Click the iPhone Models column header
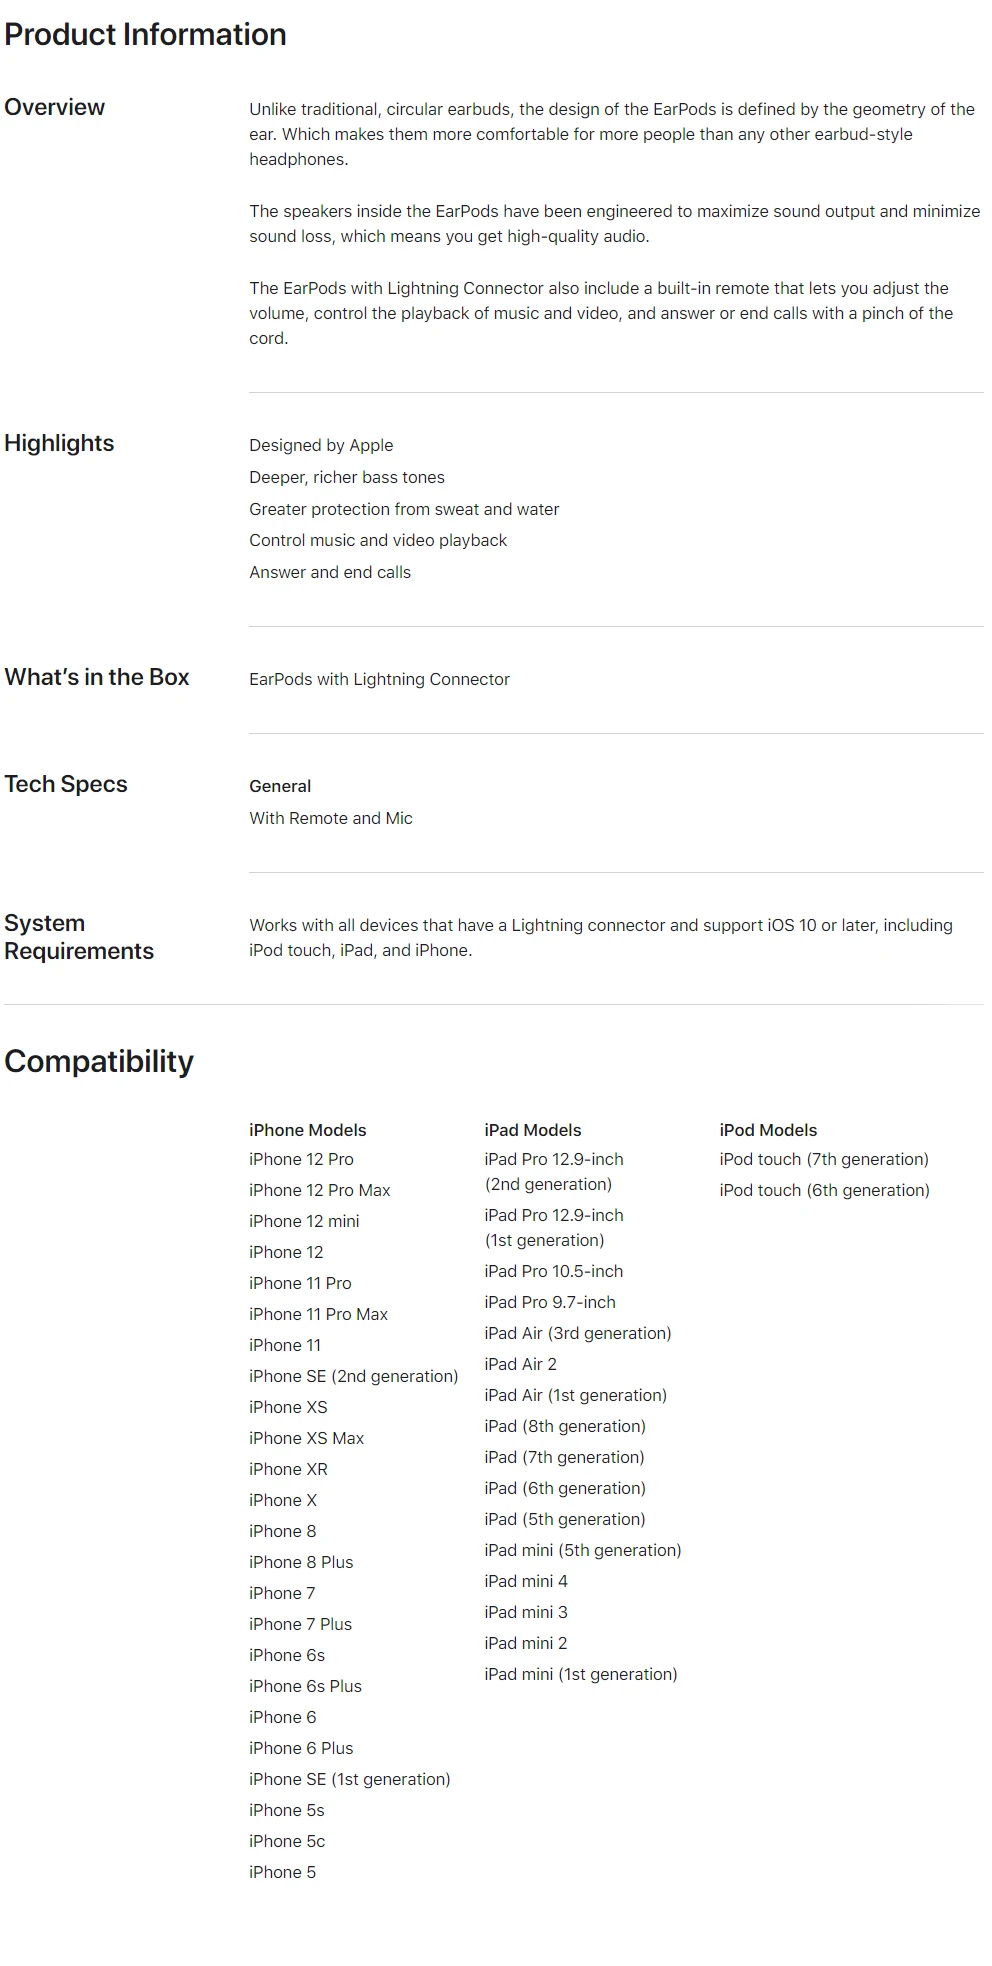 pos(307,1130)
